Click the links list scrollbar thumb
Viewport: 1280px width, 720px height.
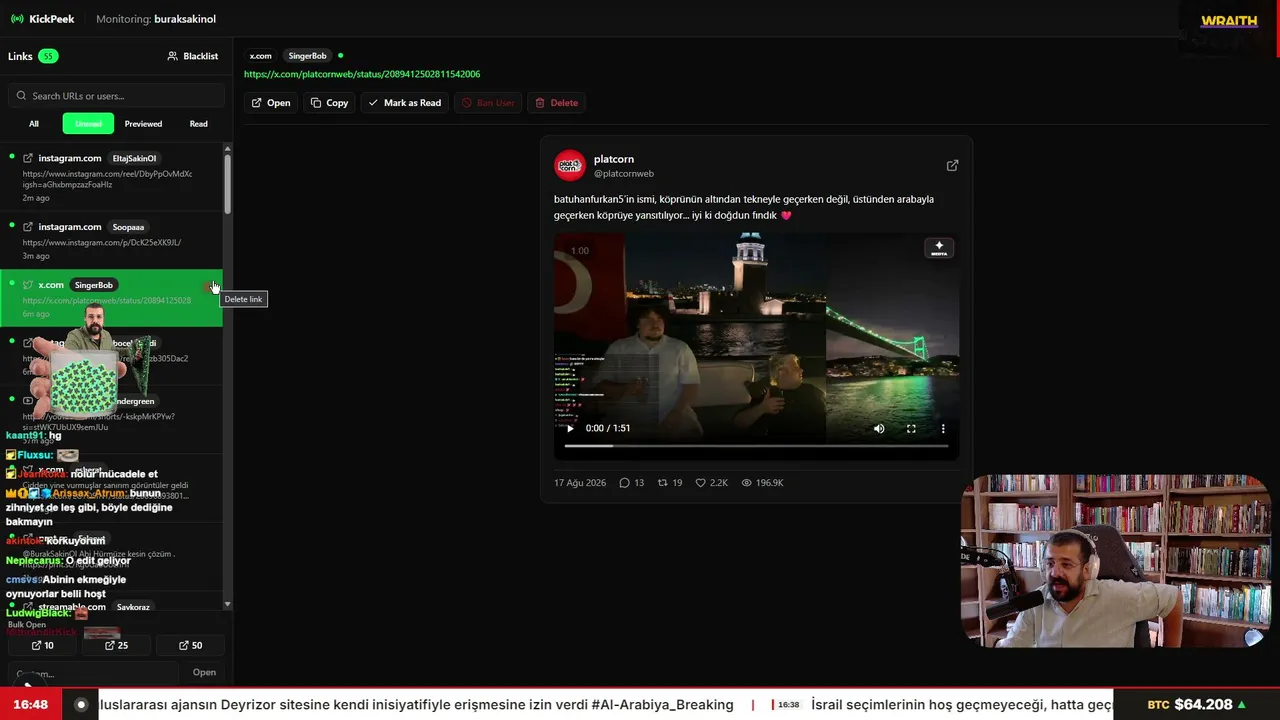click(227, 182)
